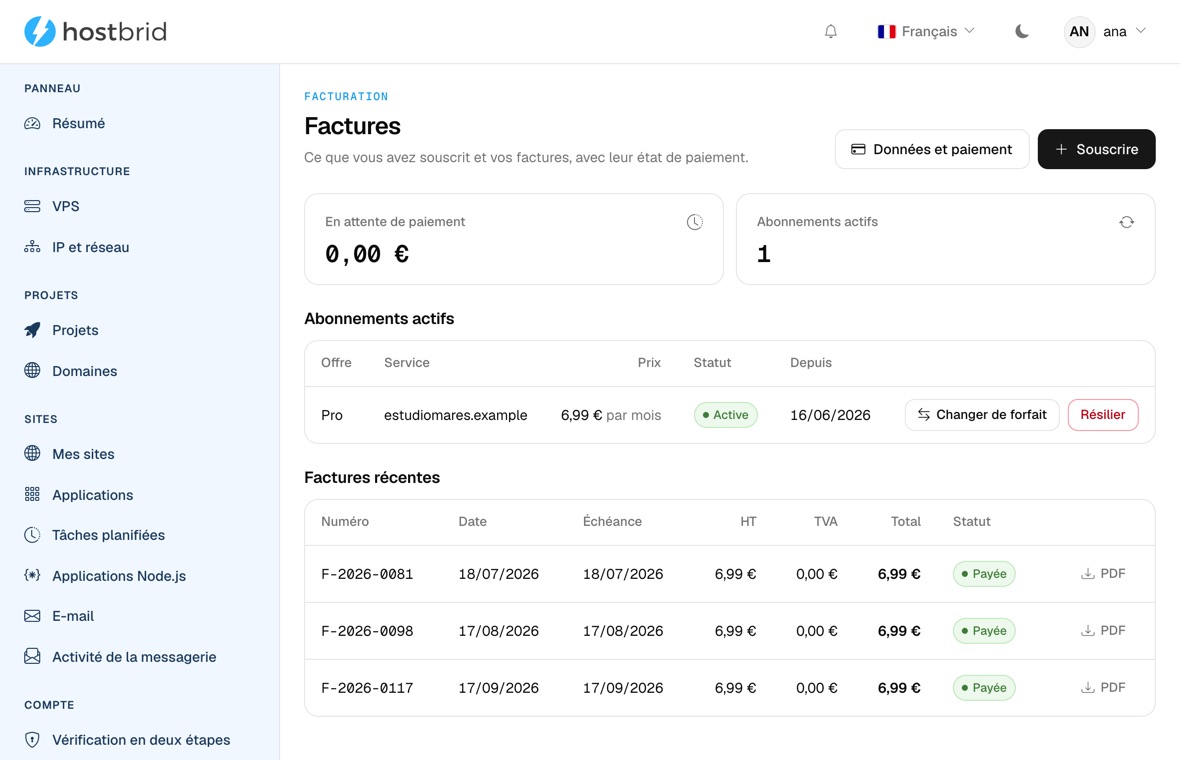Expand the ana user account menu
Viewport: 1180px width, 760px height.
pyautogui.click(x=1105, y=32)
